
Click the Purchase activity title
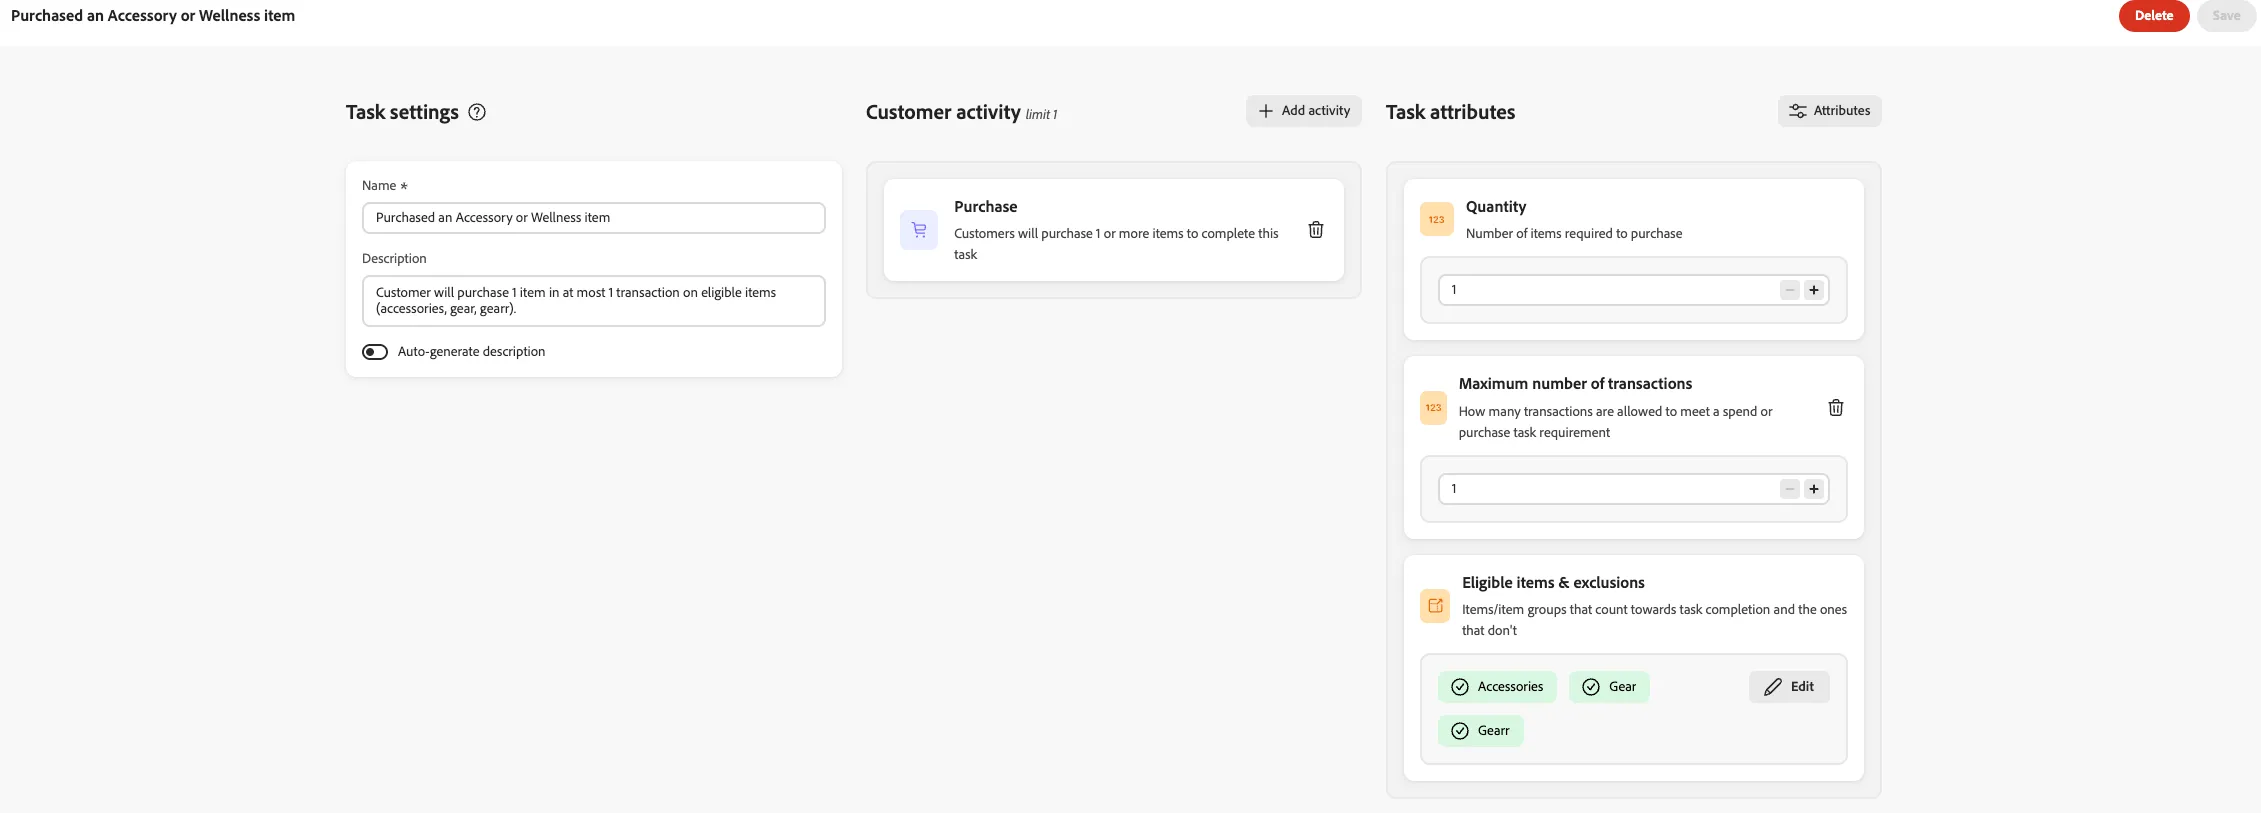(x=985, y=207)
